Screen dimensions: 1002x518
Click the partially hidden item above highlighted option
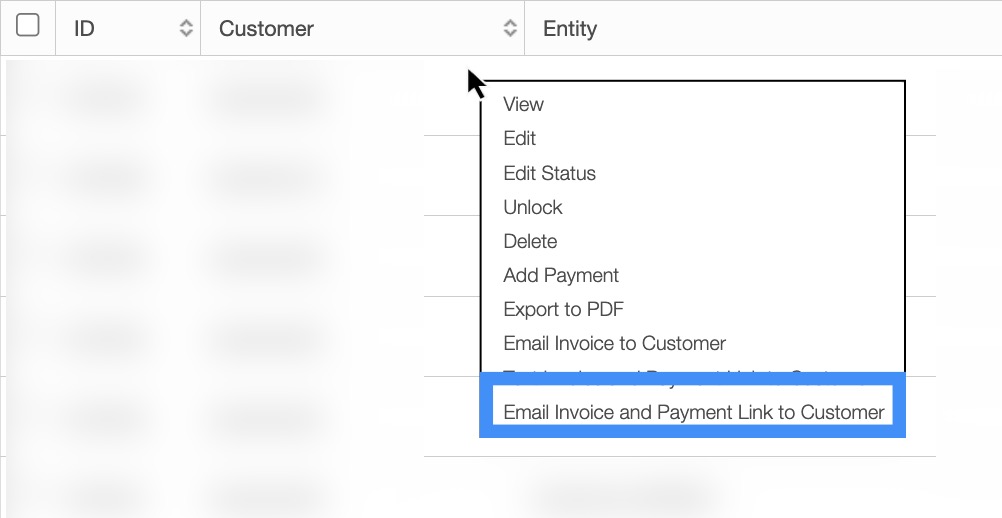tap(680, 374)
